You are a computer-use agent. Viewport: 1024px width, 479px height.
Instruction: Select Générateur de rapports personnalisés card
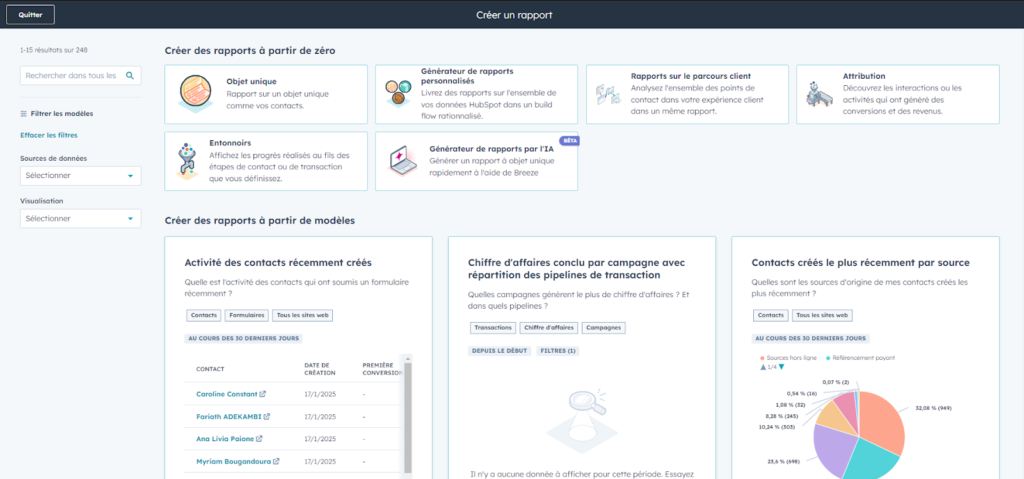click(x=476, y=94)
